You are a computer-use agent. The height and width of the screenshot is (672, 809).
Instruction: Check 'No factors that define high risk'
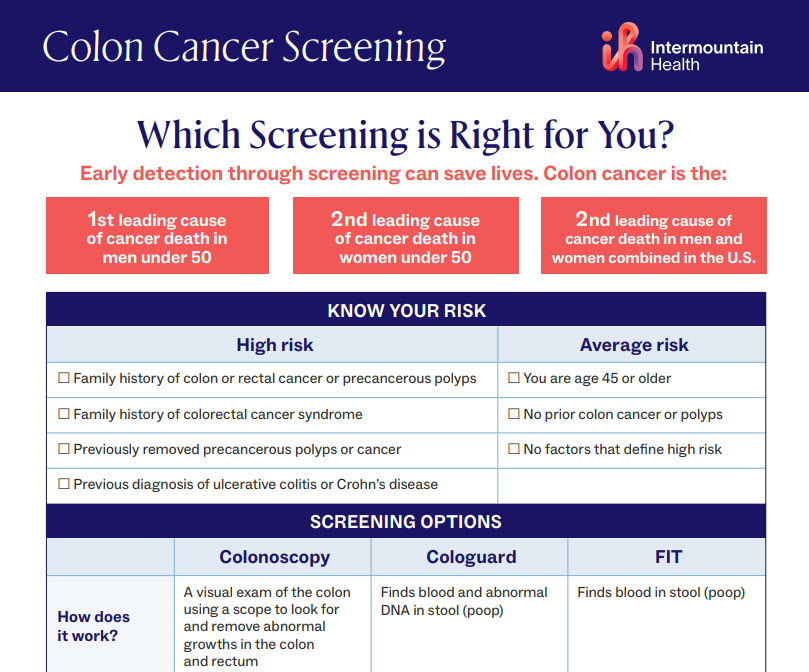514,450
